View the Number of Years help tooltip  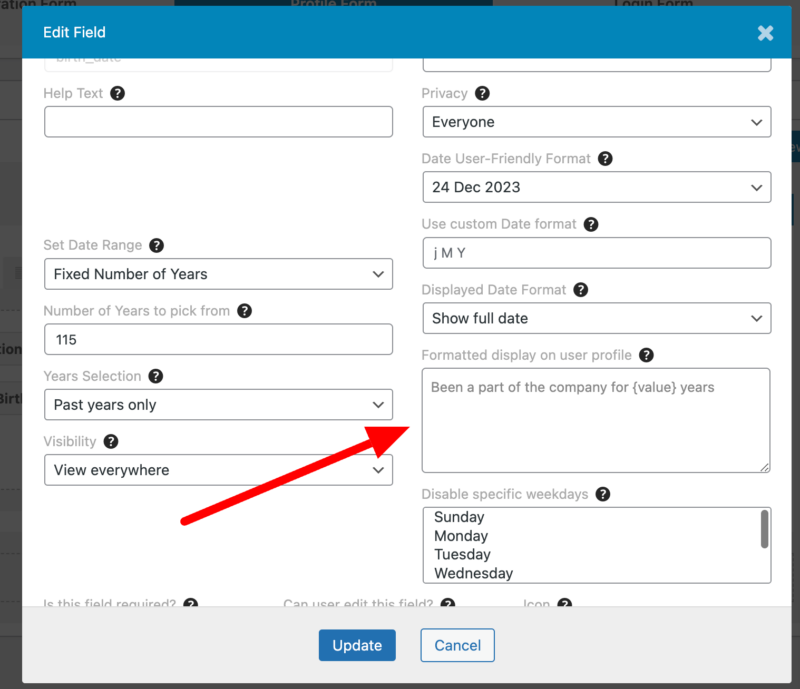pyautogui.click(x=245, y=311)
